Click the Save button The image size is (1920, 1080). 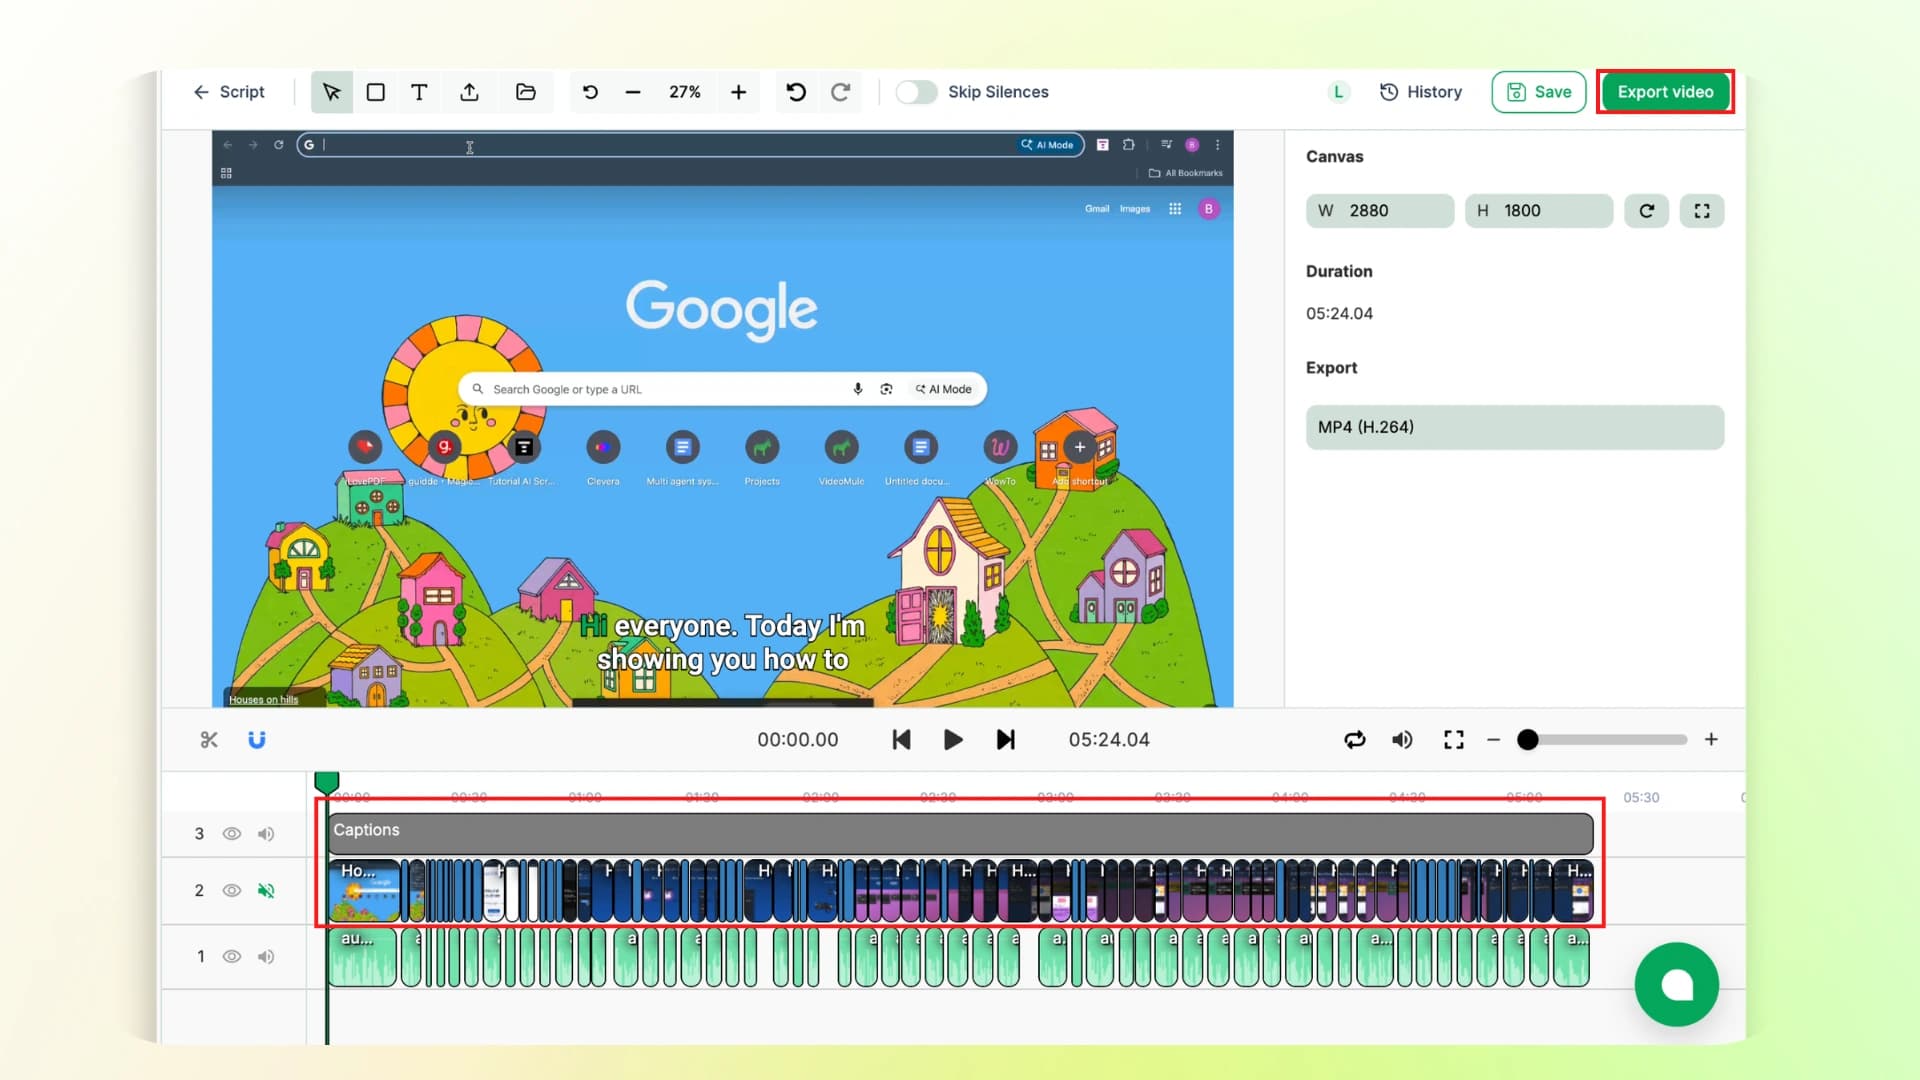(x=1538, y=91)
